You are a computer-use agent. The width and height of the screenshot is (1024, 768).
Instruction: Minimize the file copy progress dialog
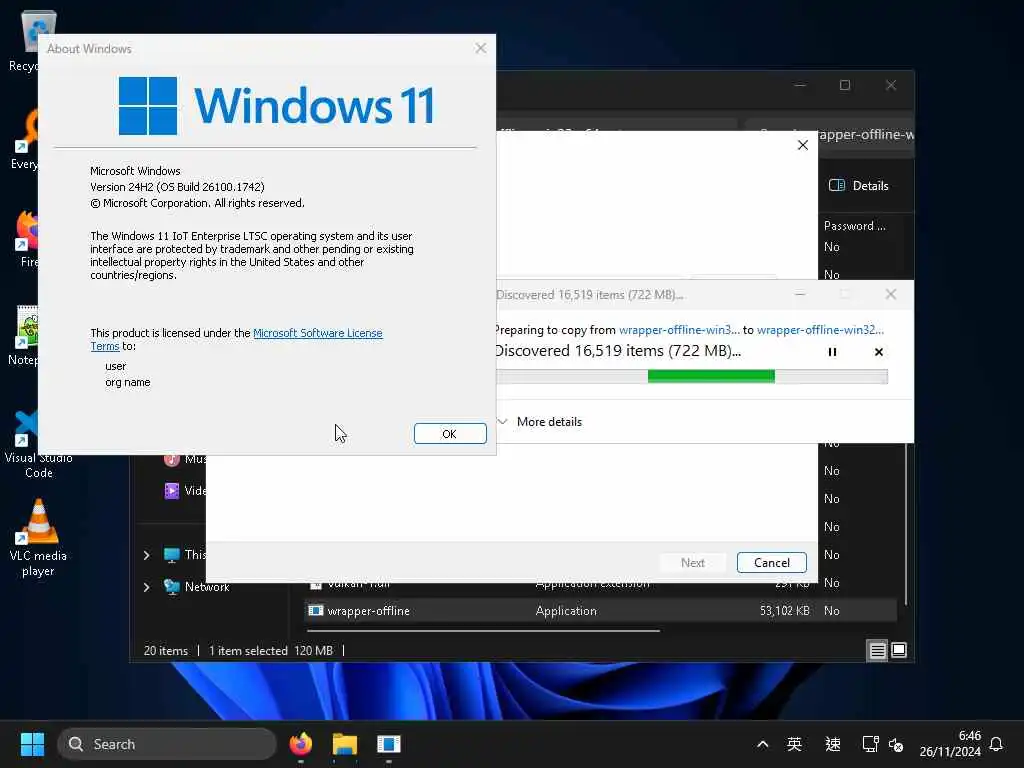[x=800, y=295]
